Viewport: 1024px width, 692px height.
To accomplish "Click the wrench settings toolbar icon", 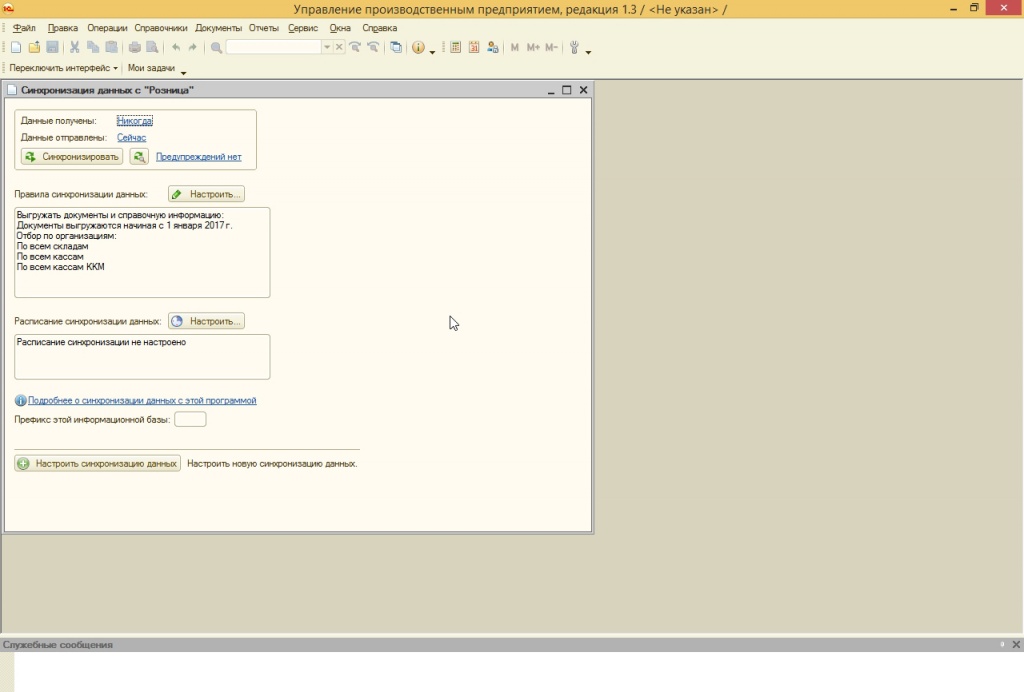I will click(x=575, y=47).
